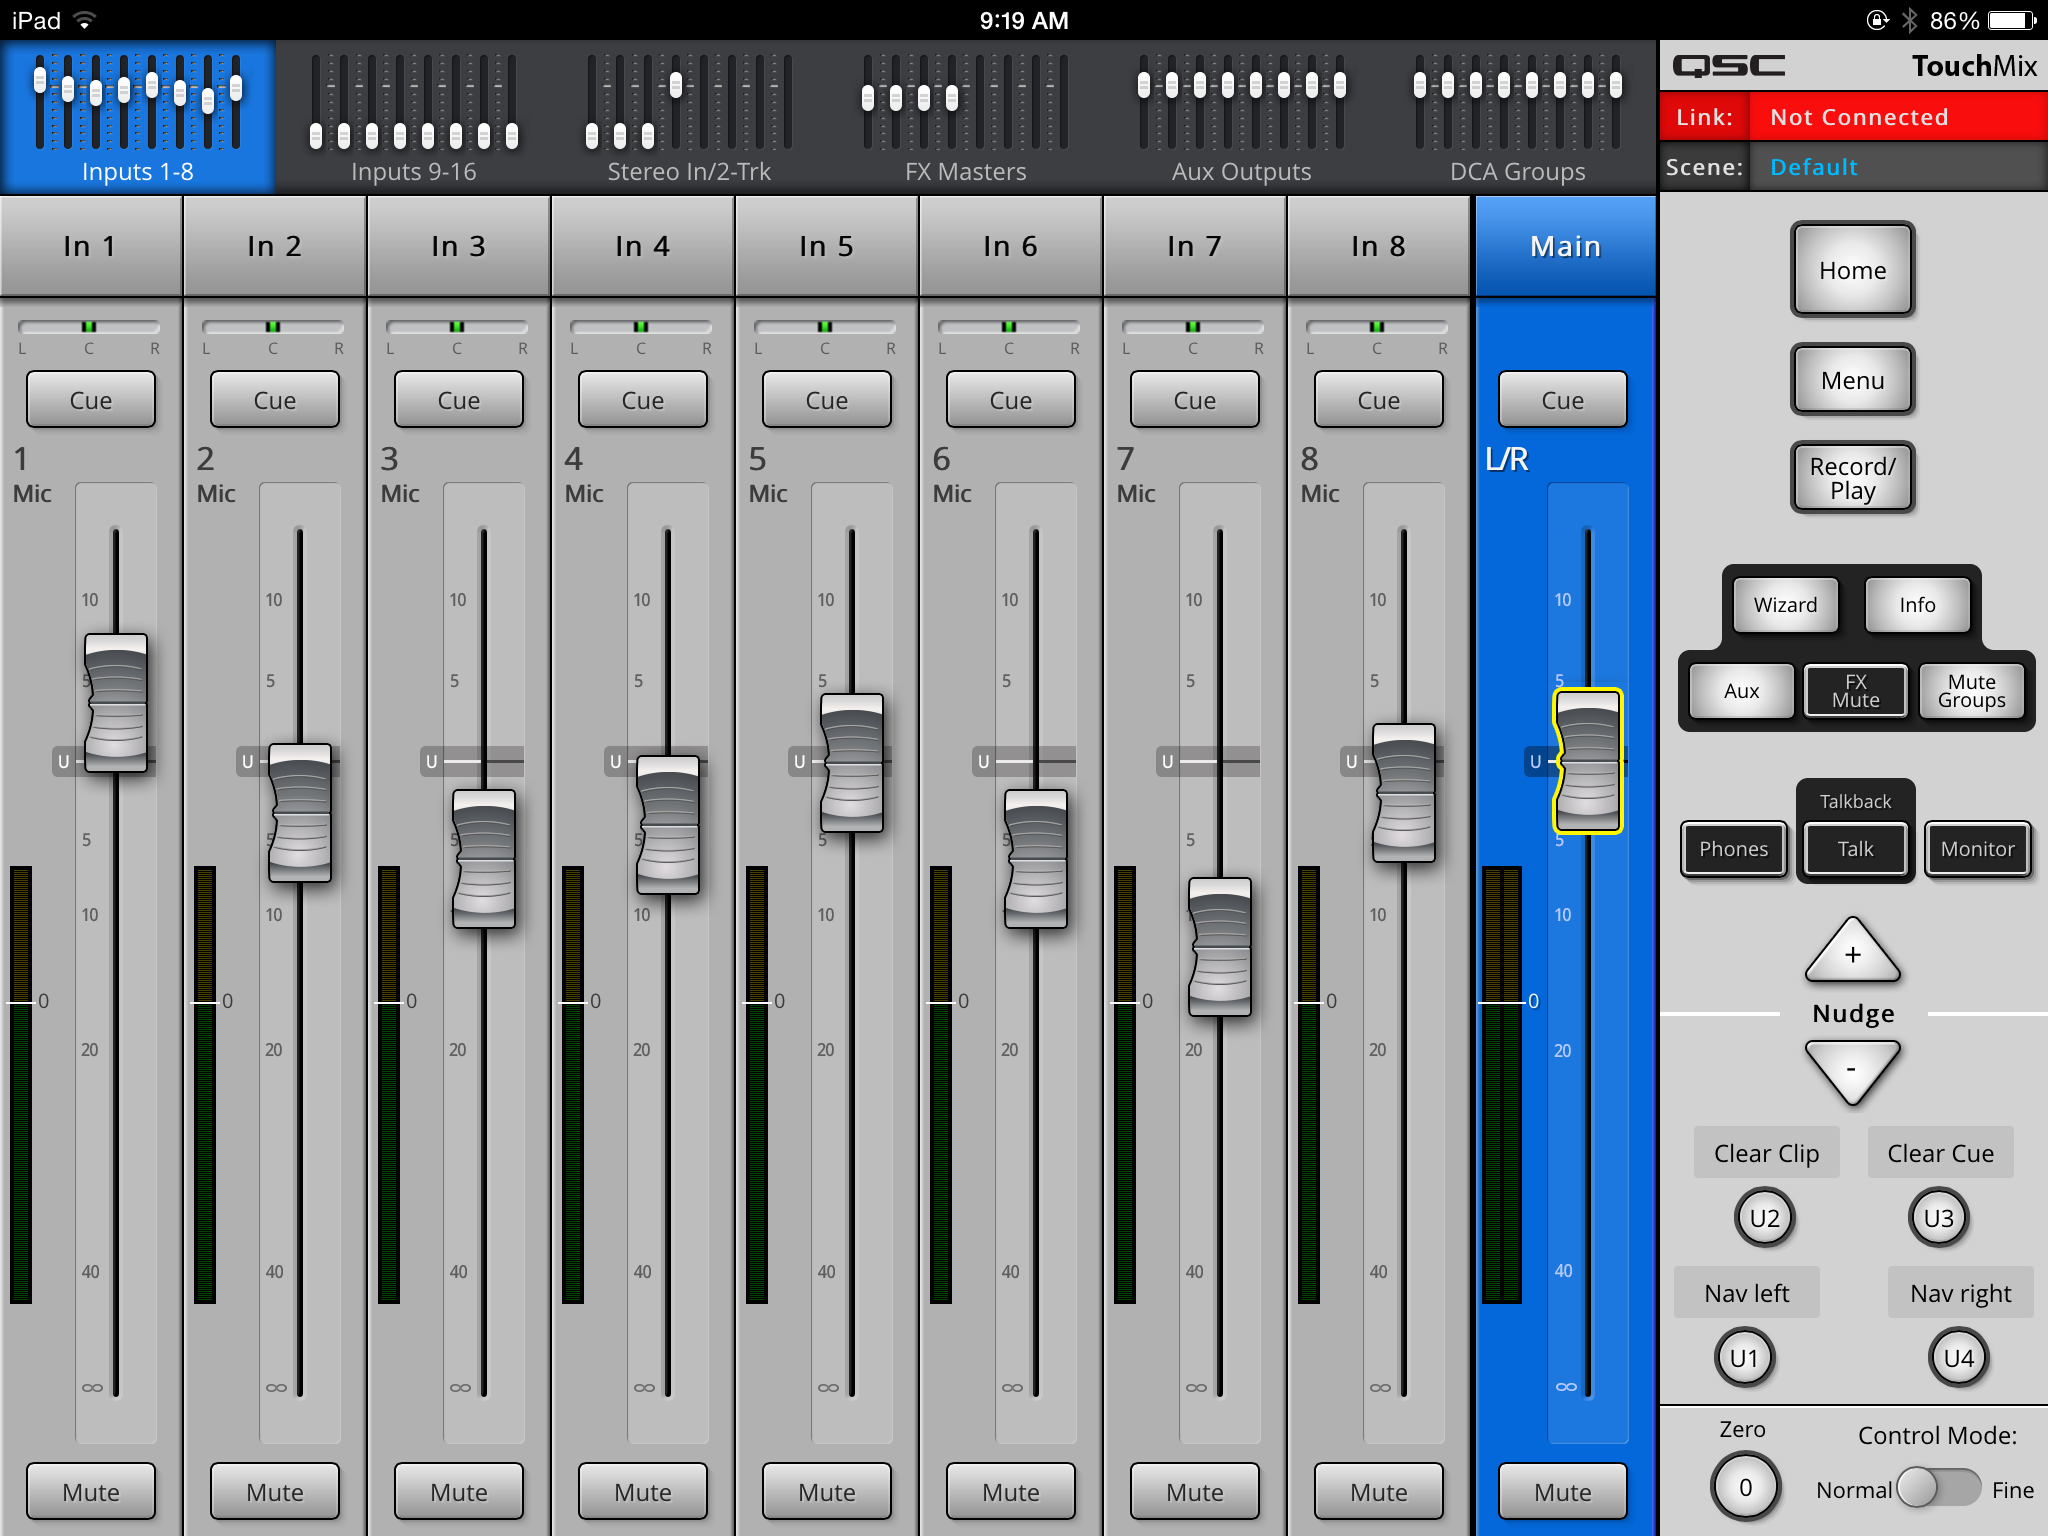Tap the U2 user button
This screenshot has width=2048, height=1536.
tap(1764, 1218)
